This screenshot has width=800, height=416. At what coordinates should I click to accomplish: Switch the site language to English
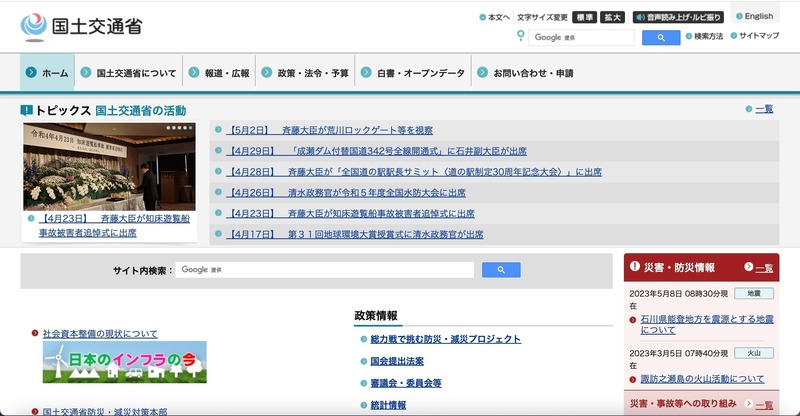(x=757, y=16)
